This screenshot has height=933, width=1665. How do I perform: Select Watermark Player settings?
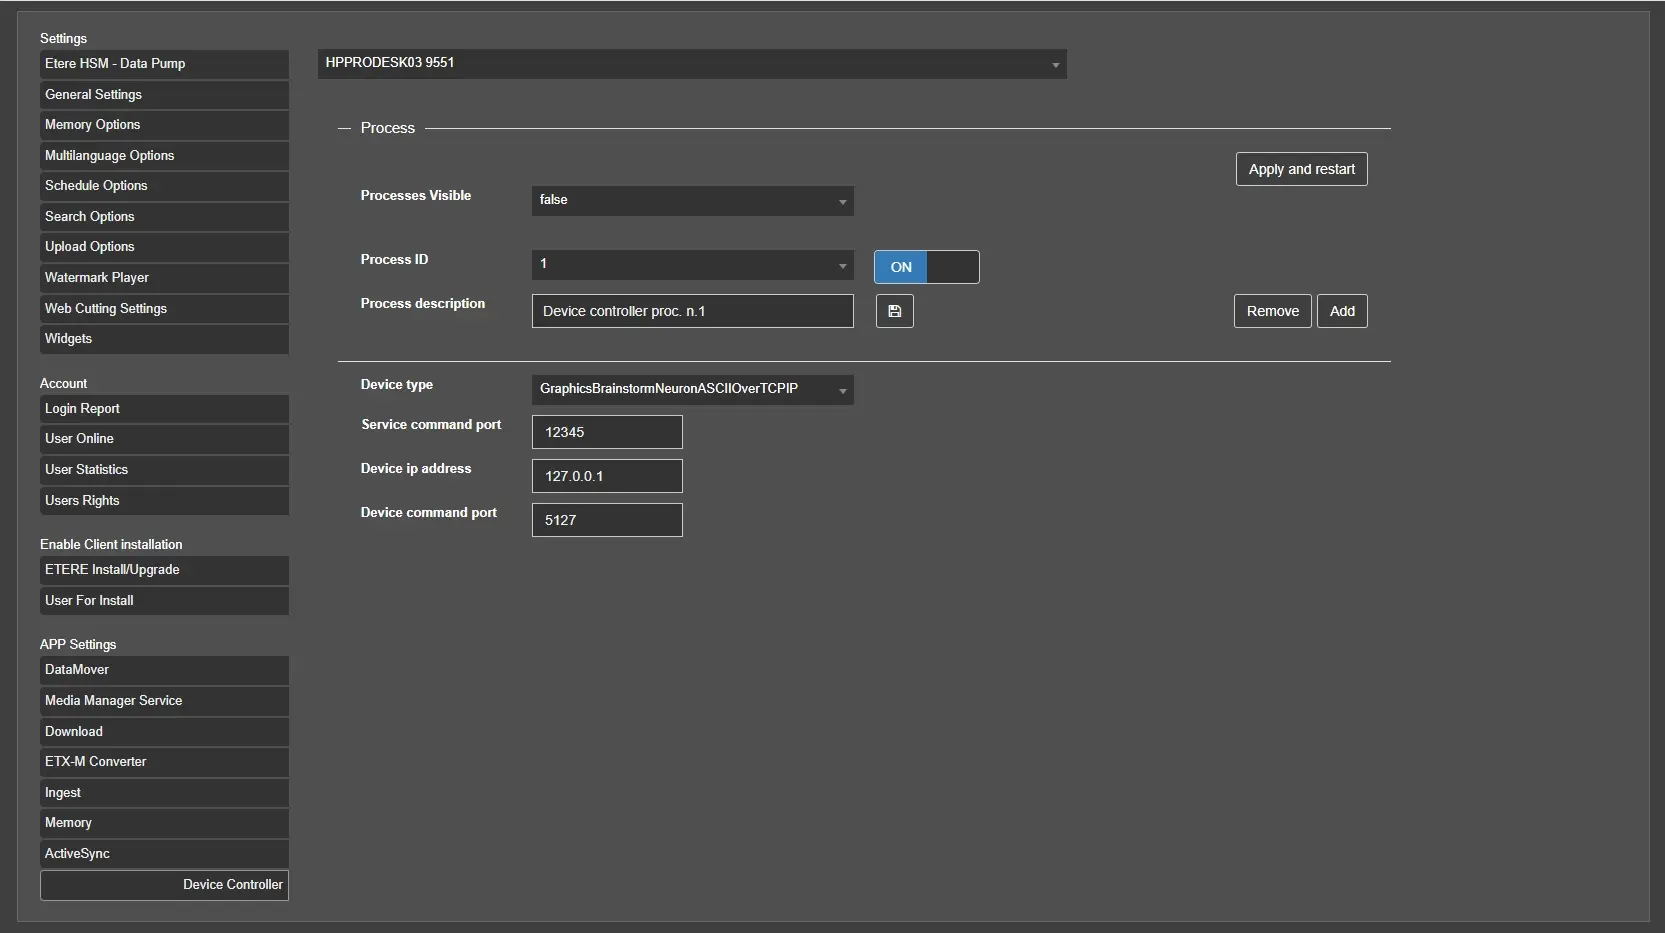[164, 278]
